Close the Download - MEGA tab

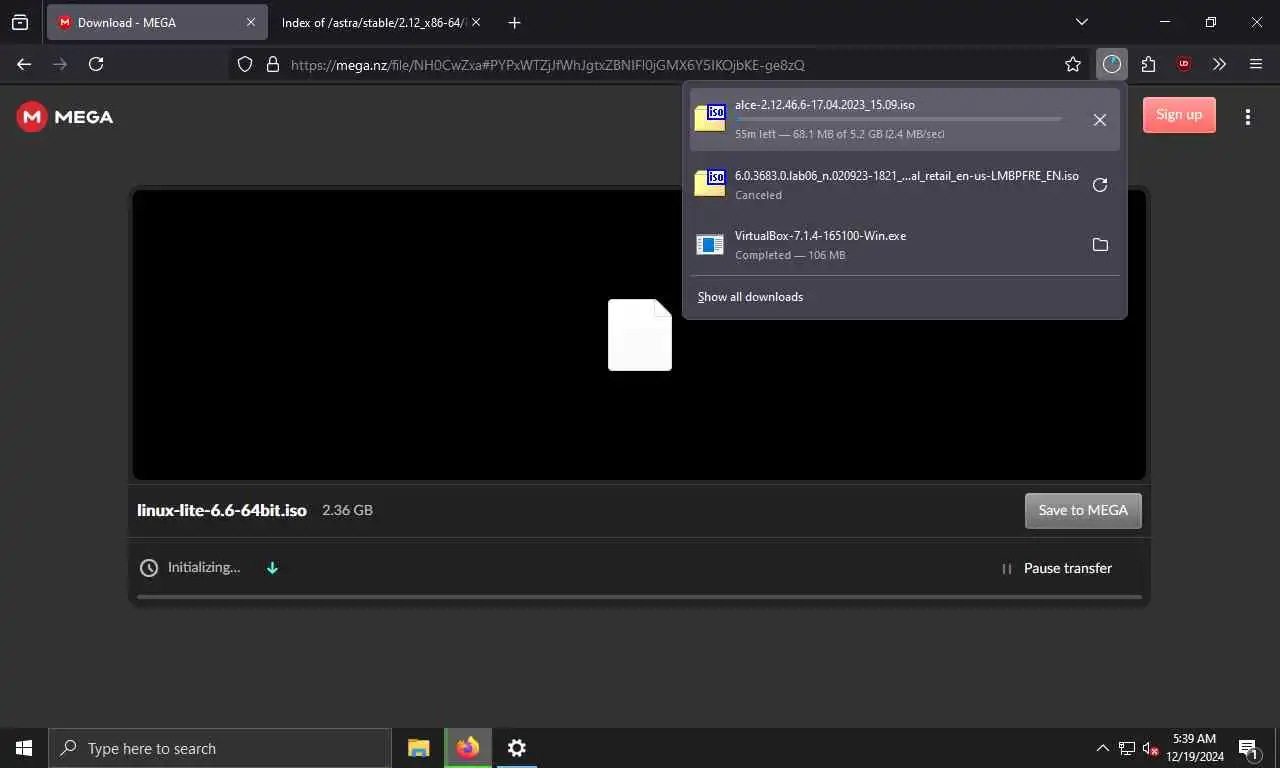click(251, 22)
